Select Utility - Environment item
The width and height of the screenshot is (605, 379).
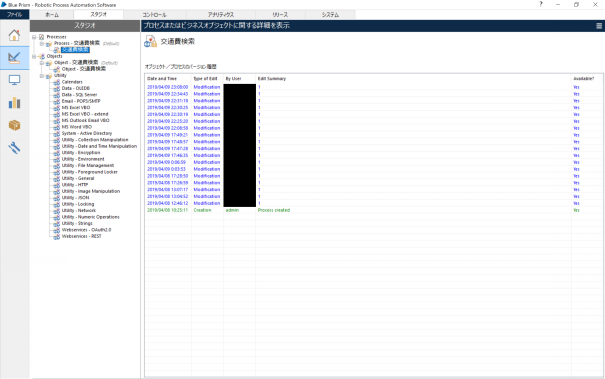83,159
